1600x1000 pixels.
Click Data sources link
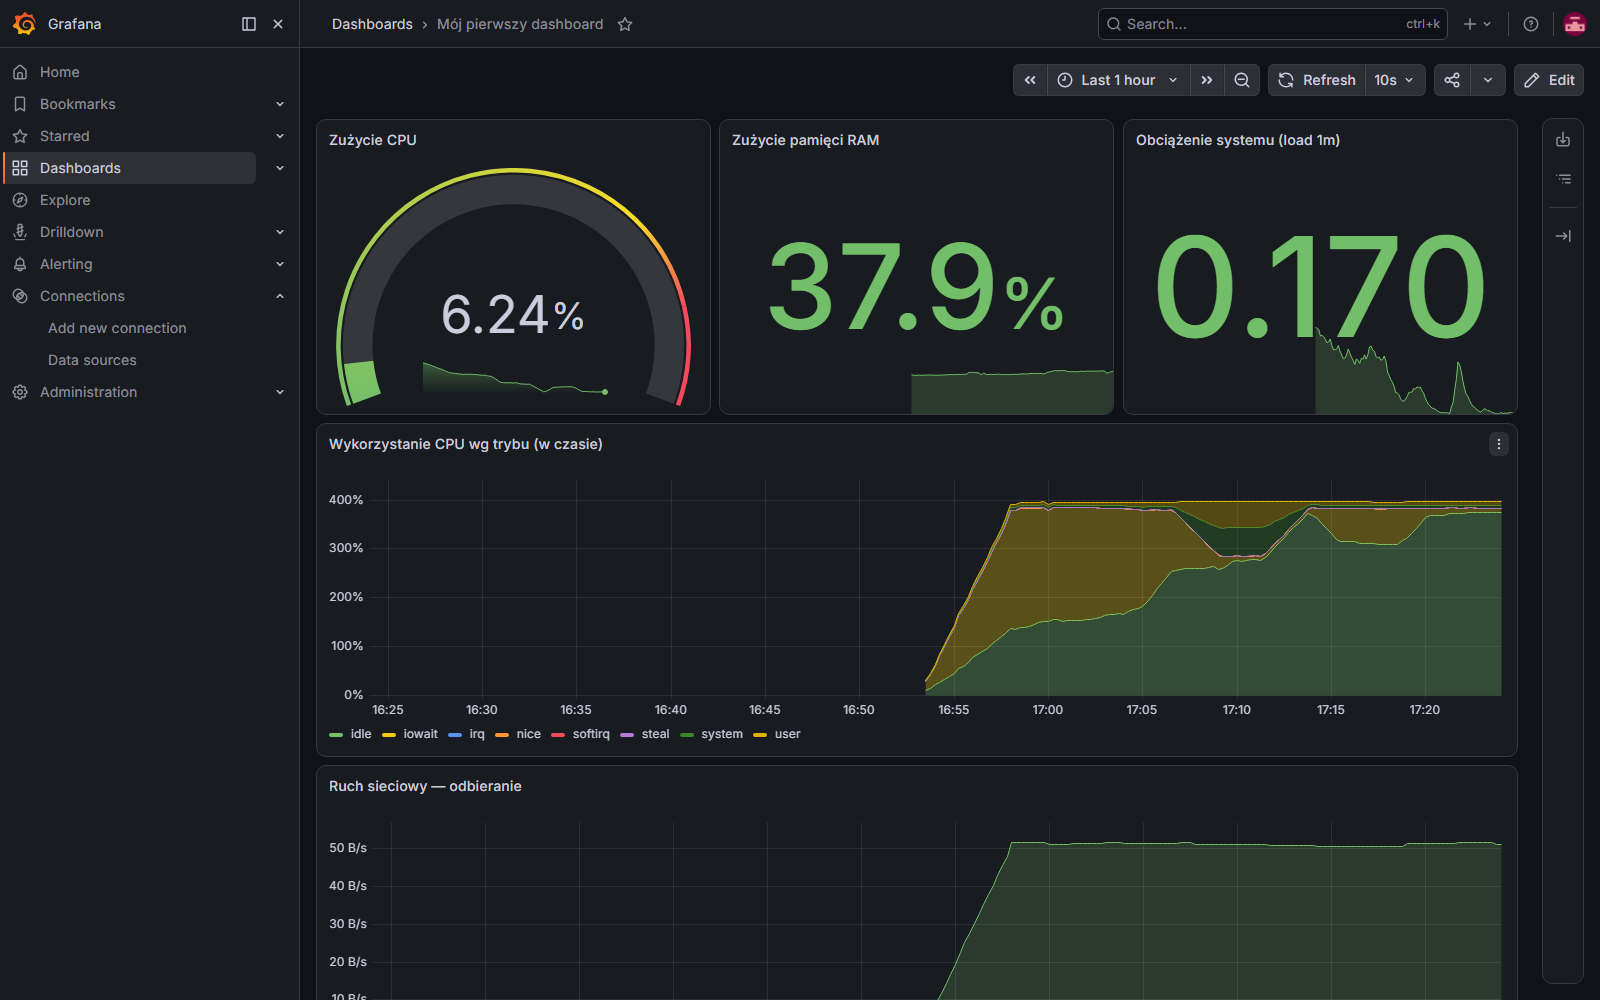tap(92, 360)
